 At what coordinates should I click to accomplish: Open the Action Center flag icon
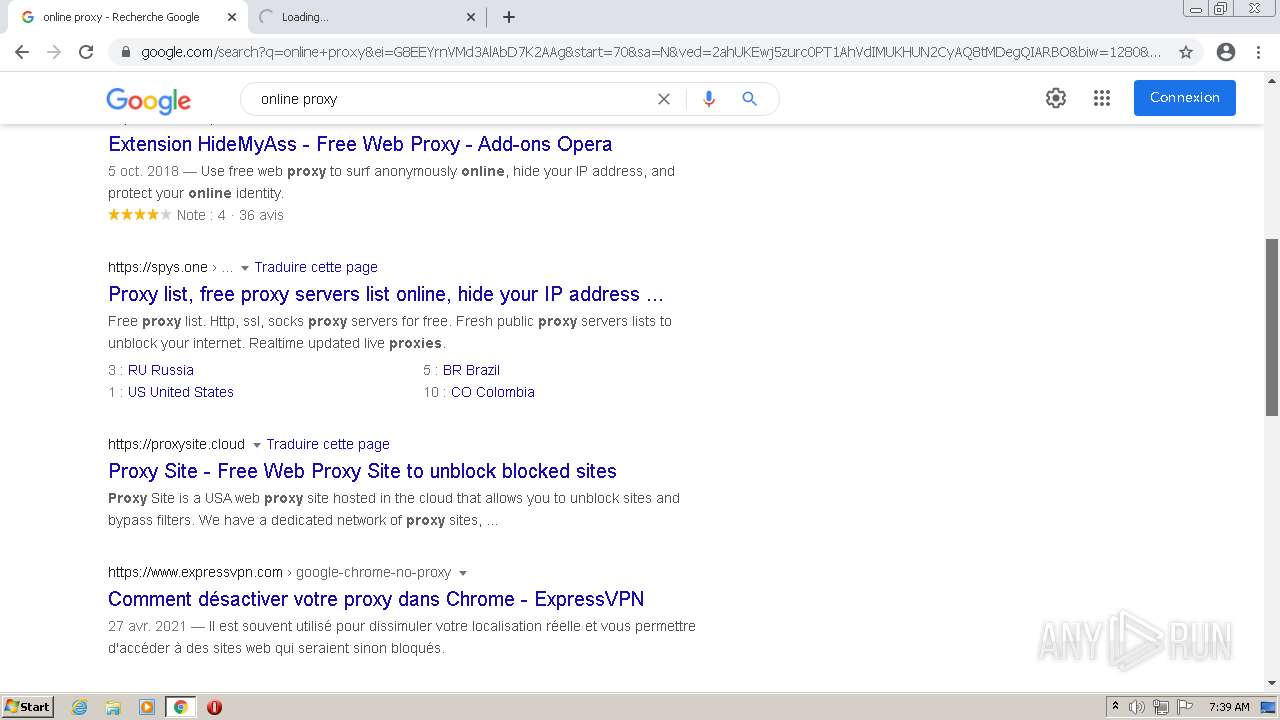[1185, 707]
